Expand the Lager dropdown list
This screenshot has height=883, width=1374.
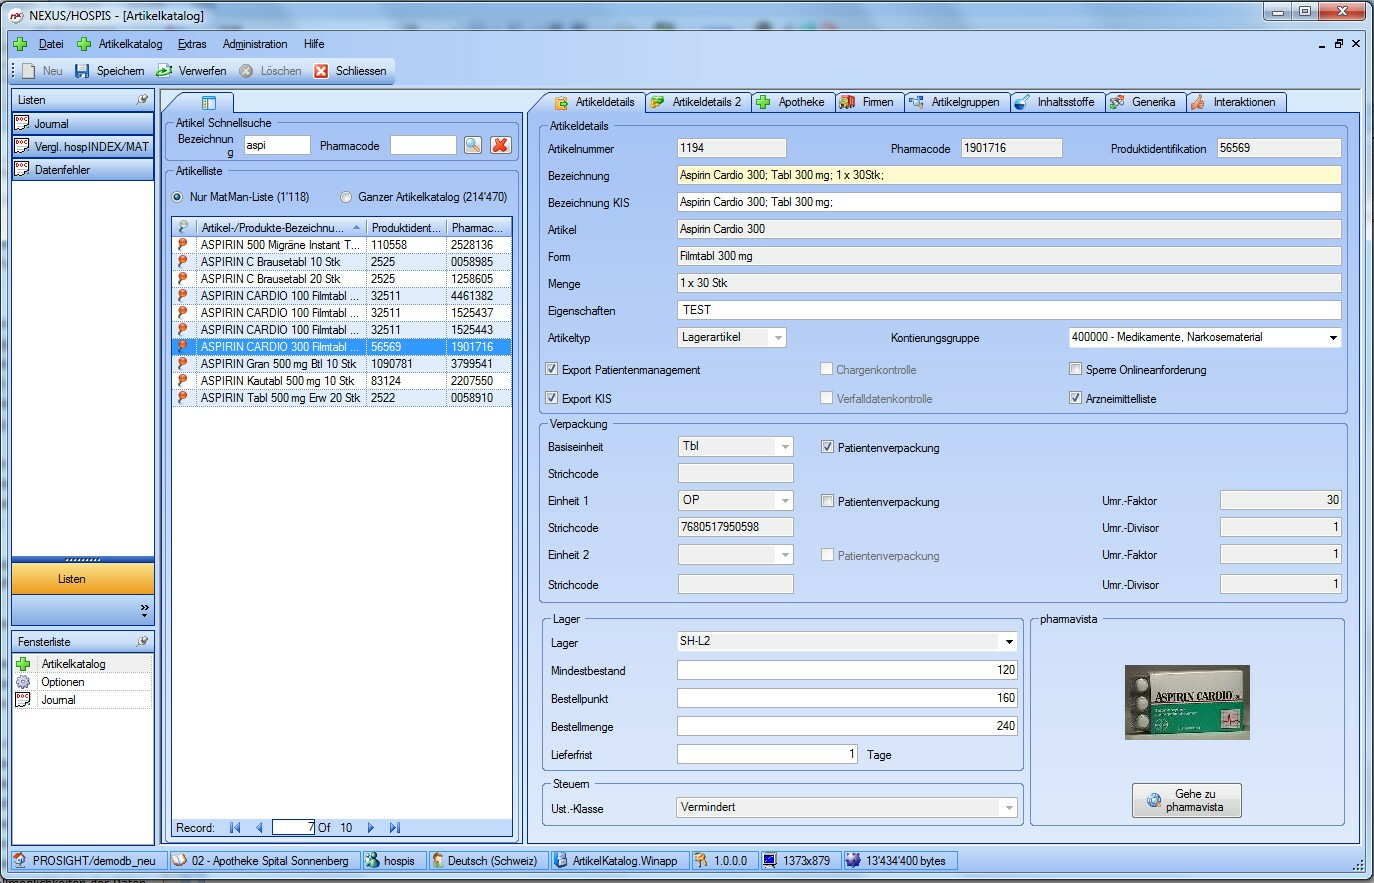[1008, 642]
